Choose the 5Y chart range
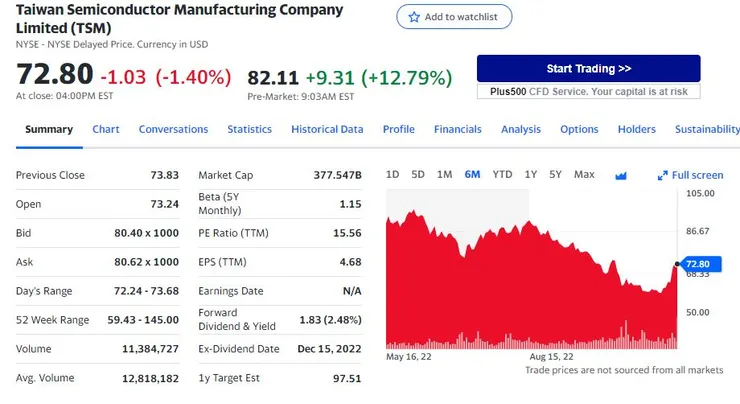 pyautogui.click(x=555, y=174)
